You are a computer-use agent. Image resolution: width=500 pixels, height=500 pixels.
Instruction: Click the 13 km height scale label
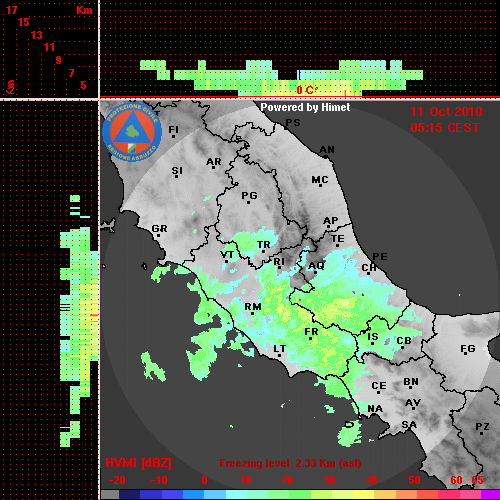(x=37, y=35)
